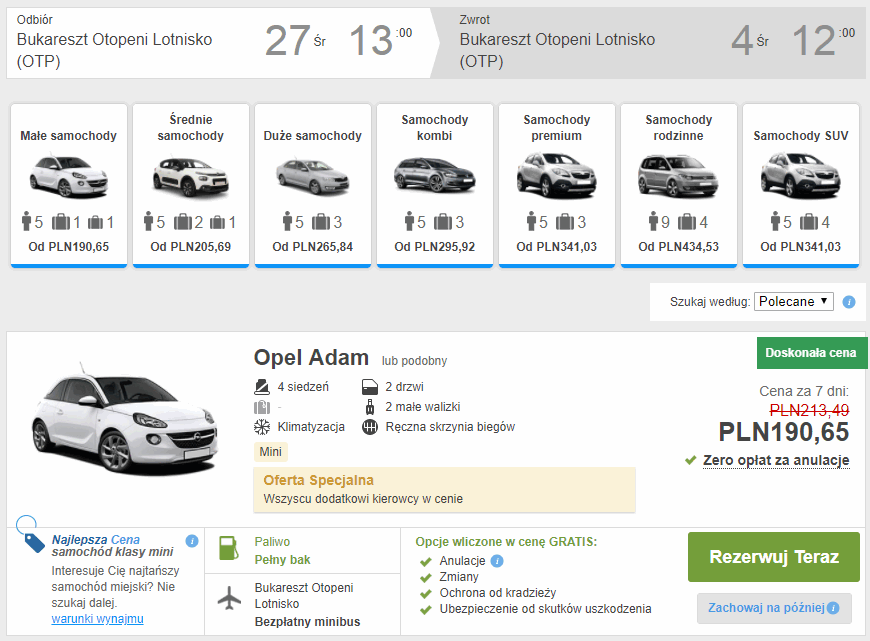This screenshot has height=641, width=870.
Task: Click the manual gearbox icon
Action: click(370, 427)
